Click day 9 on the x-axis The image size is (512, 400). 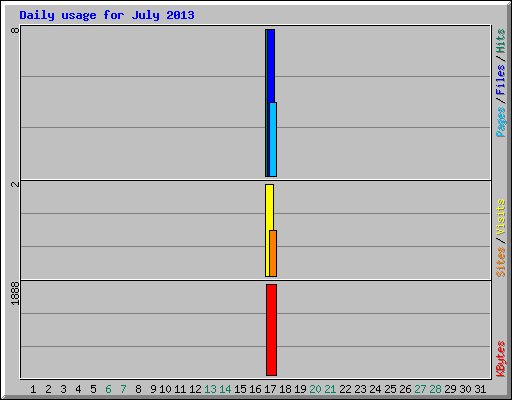click(x=153, y=389)
